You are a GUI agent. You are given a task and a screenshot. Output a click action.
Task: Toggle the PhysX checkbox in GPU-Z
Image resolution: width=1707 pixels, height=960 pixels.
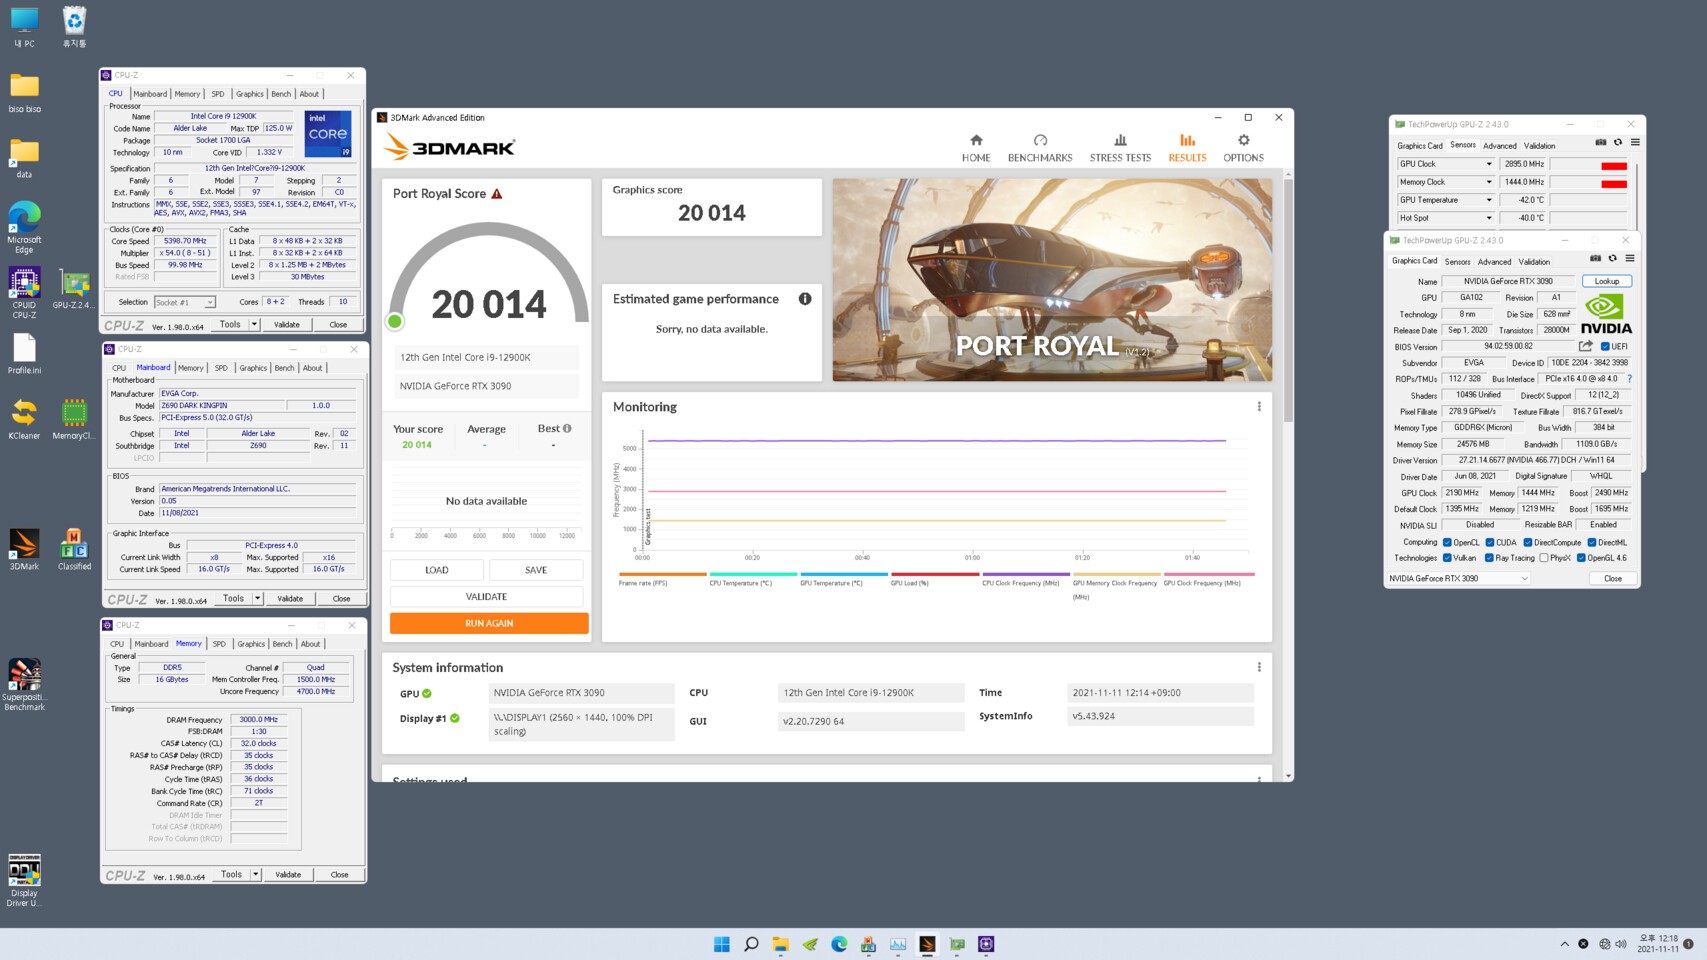(1544, 558)
